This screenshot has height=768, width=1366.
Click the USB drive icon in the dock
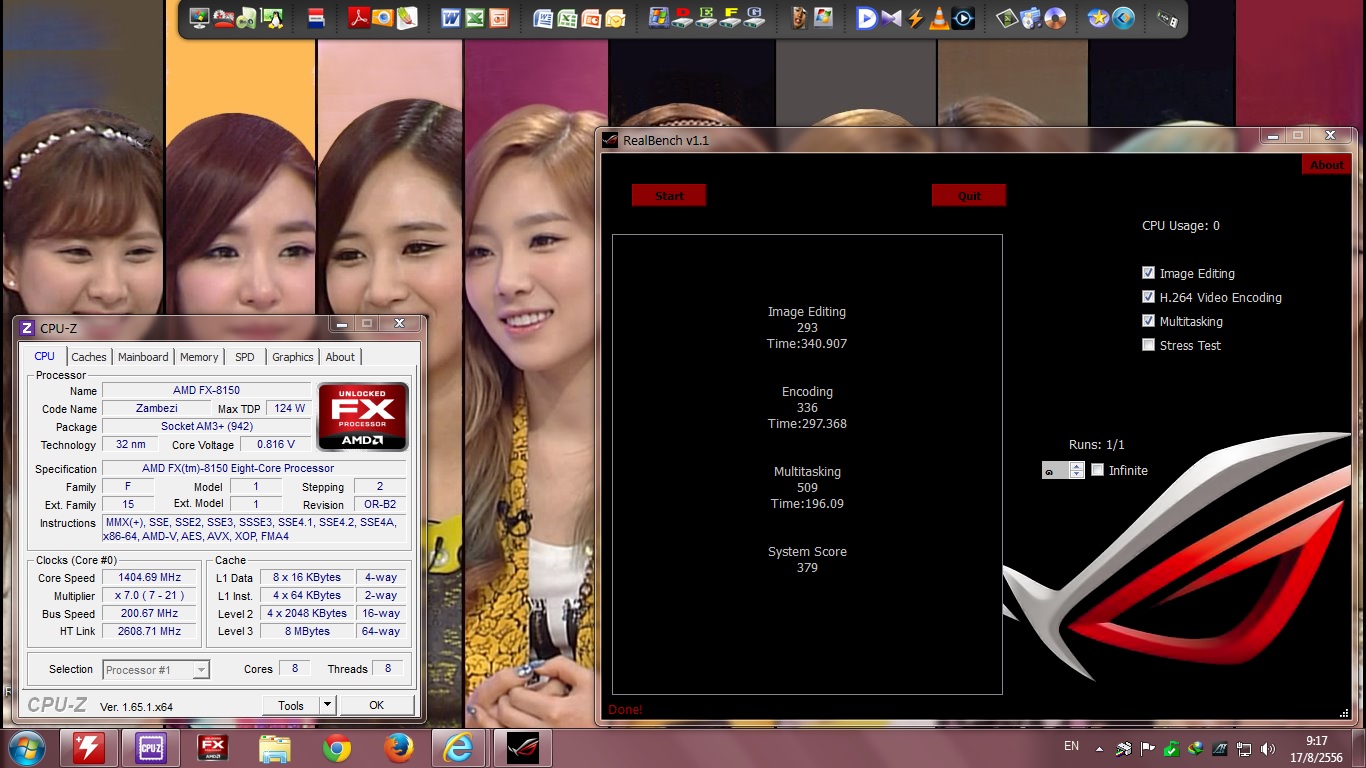[x=1167, y=18]
